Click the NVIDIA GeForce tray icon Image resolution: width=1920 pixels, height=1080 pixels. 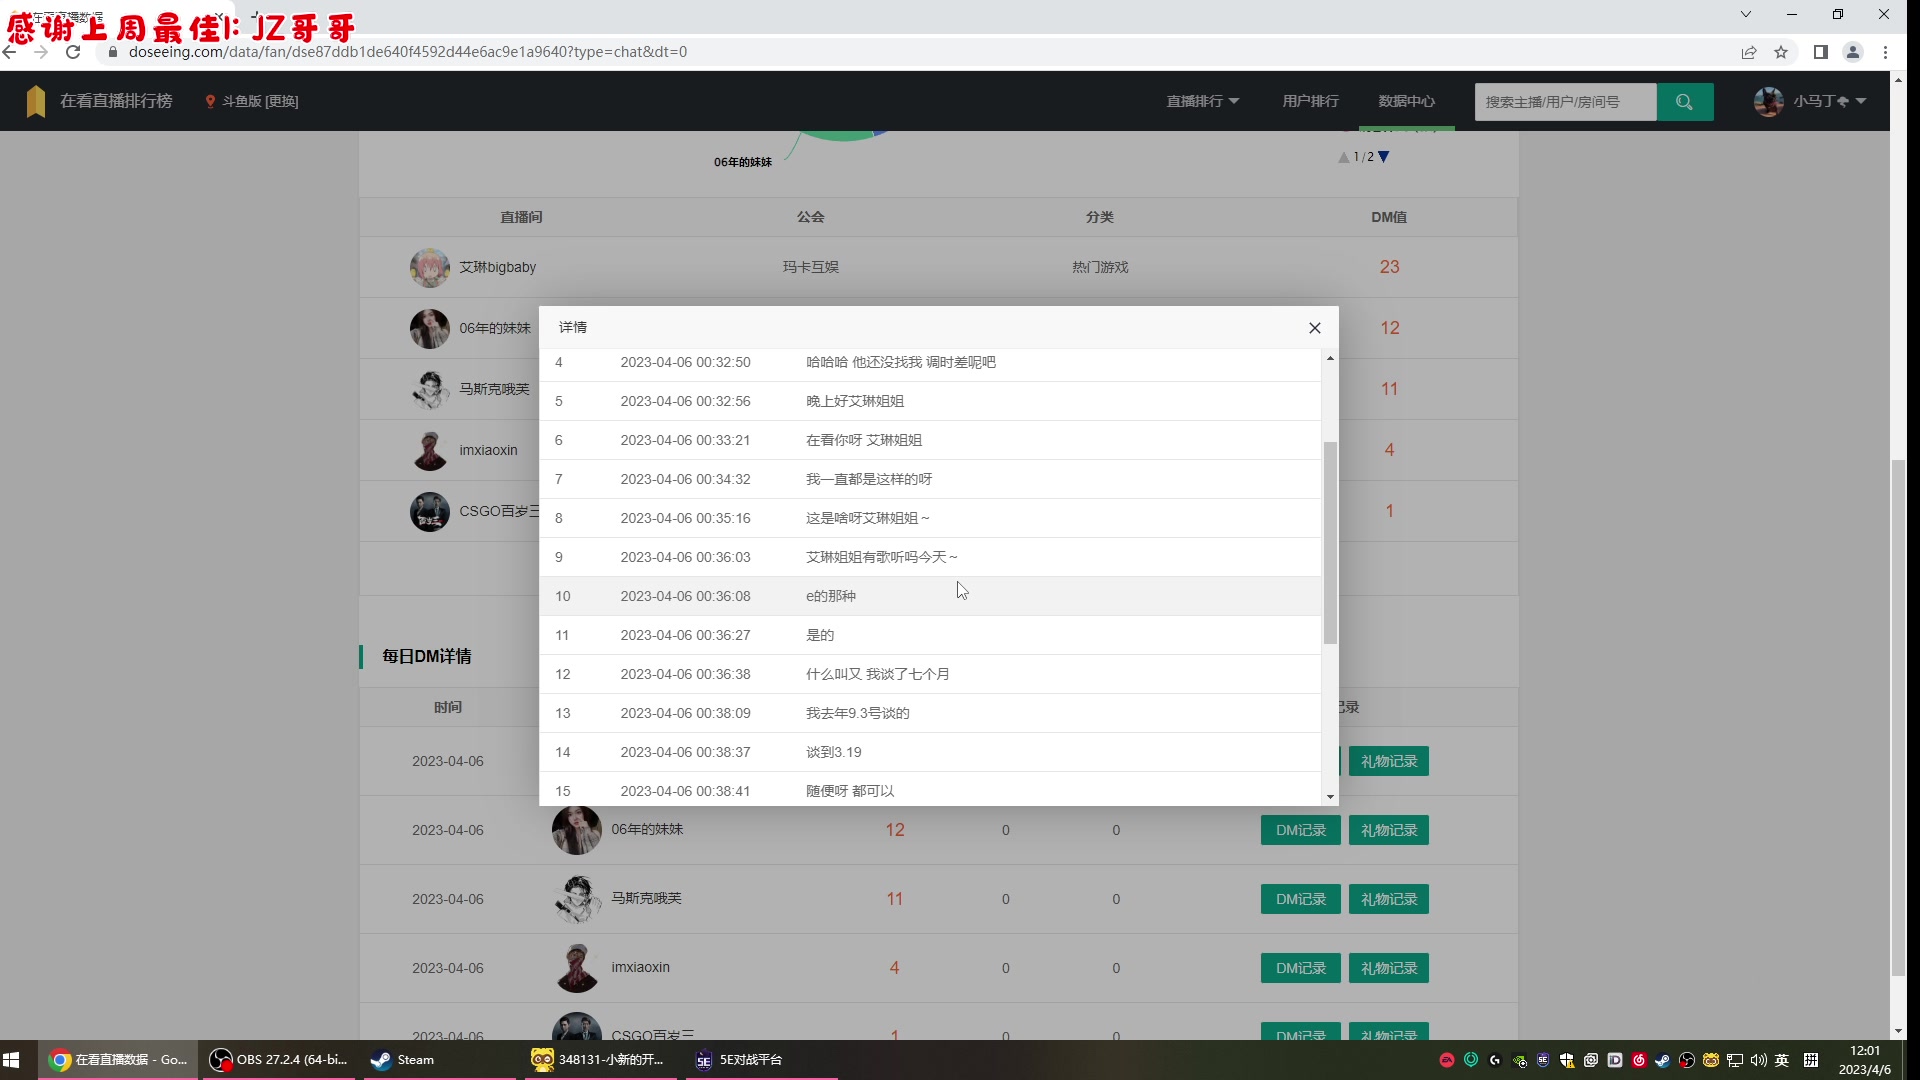pos(1518,1060)
